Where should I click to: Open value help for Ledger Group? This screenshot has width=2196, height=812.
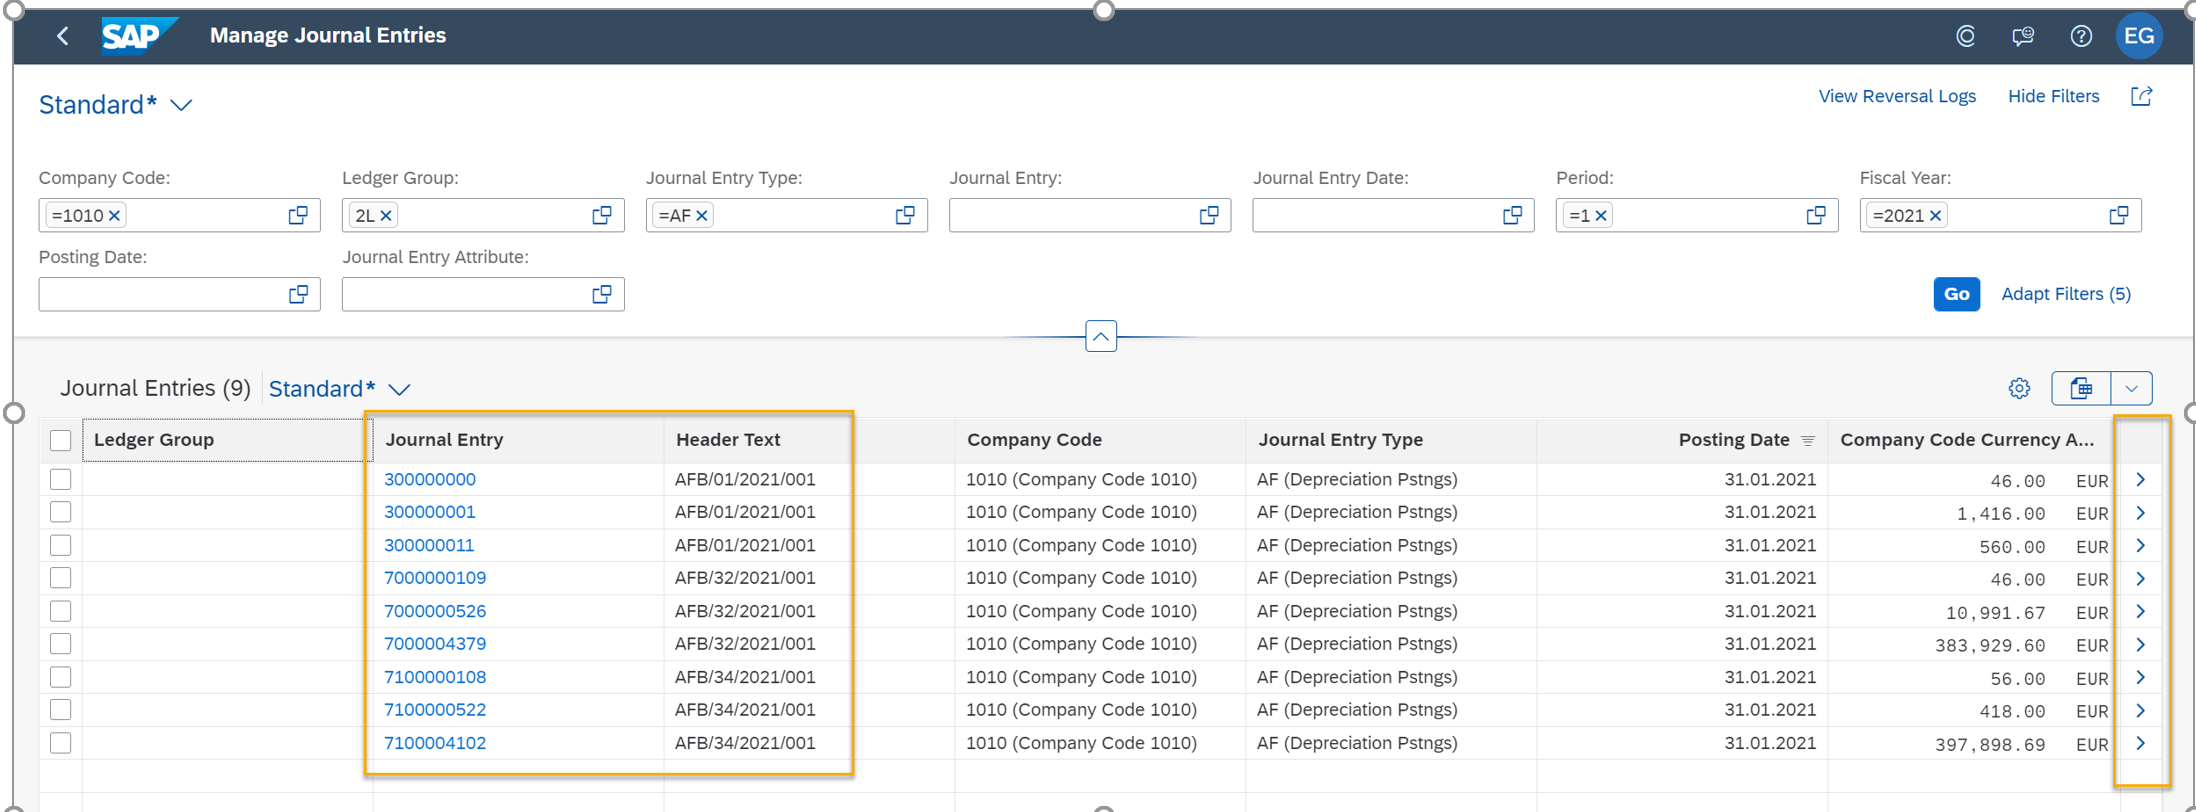602,215
